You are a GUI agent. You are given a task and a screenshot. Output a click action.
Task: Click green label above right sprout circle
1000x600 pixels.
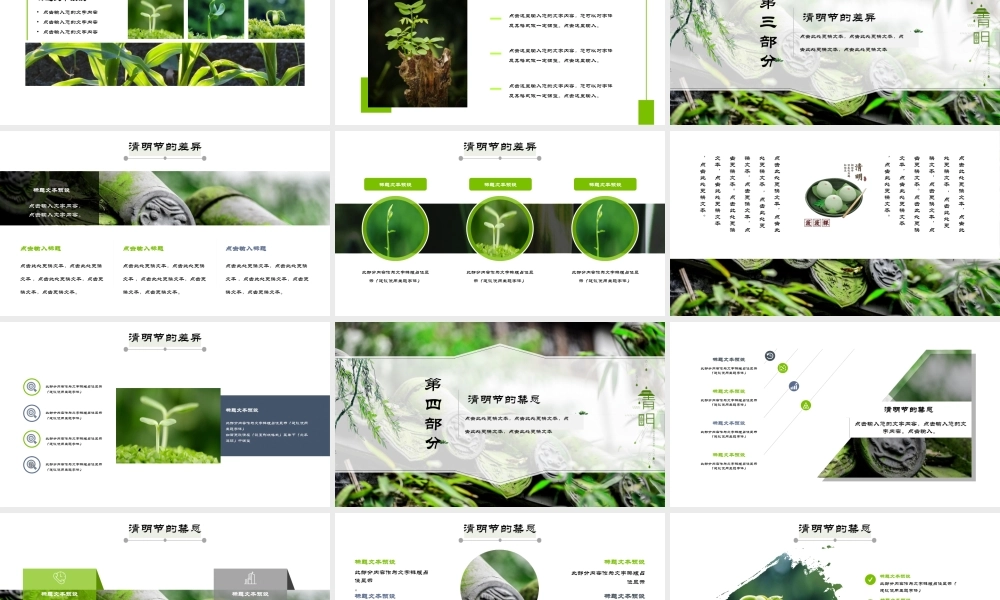605,184
